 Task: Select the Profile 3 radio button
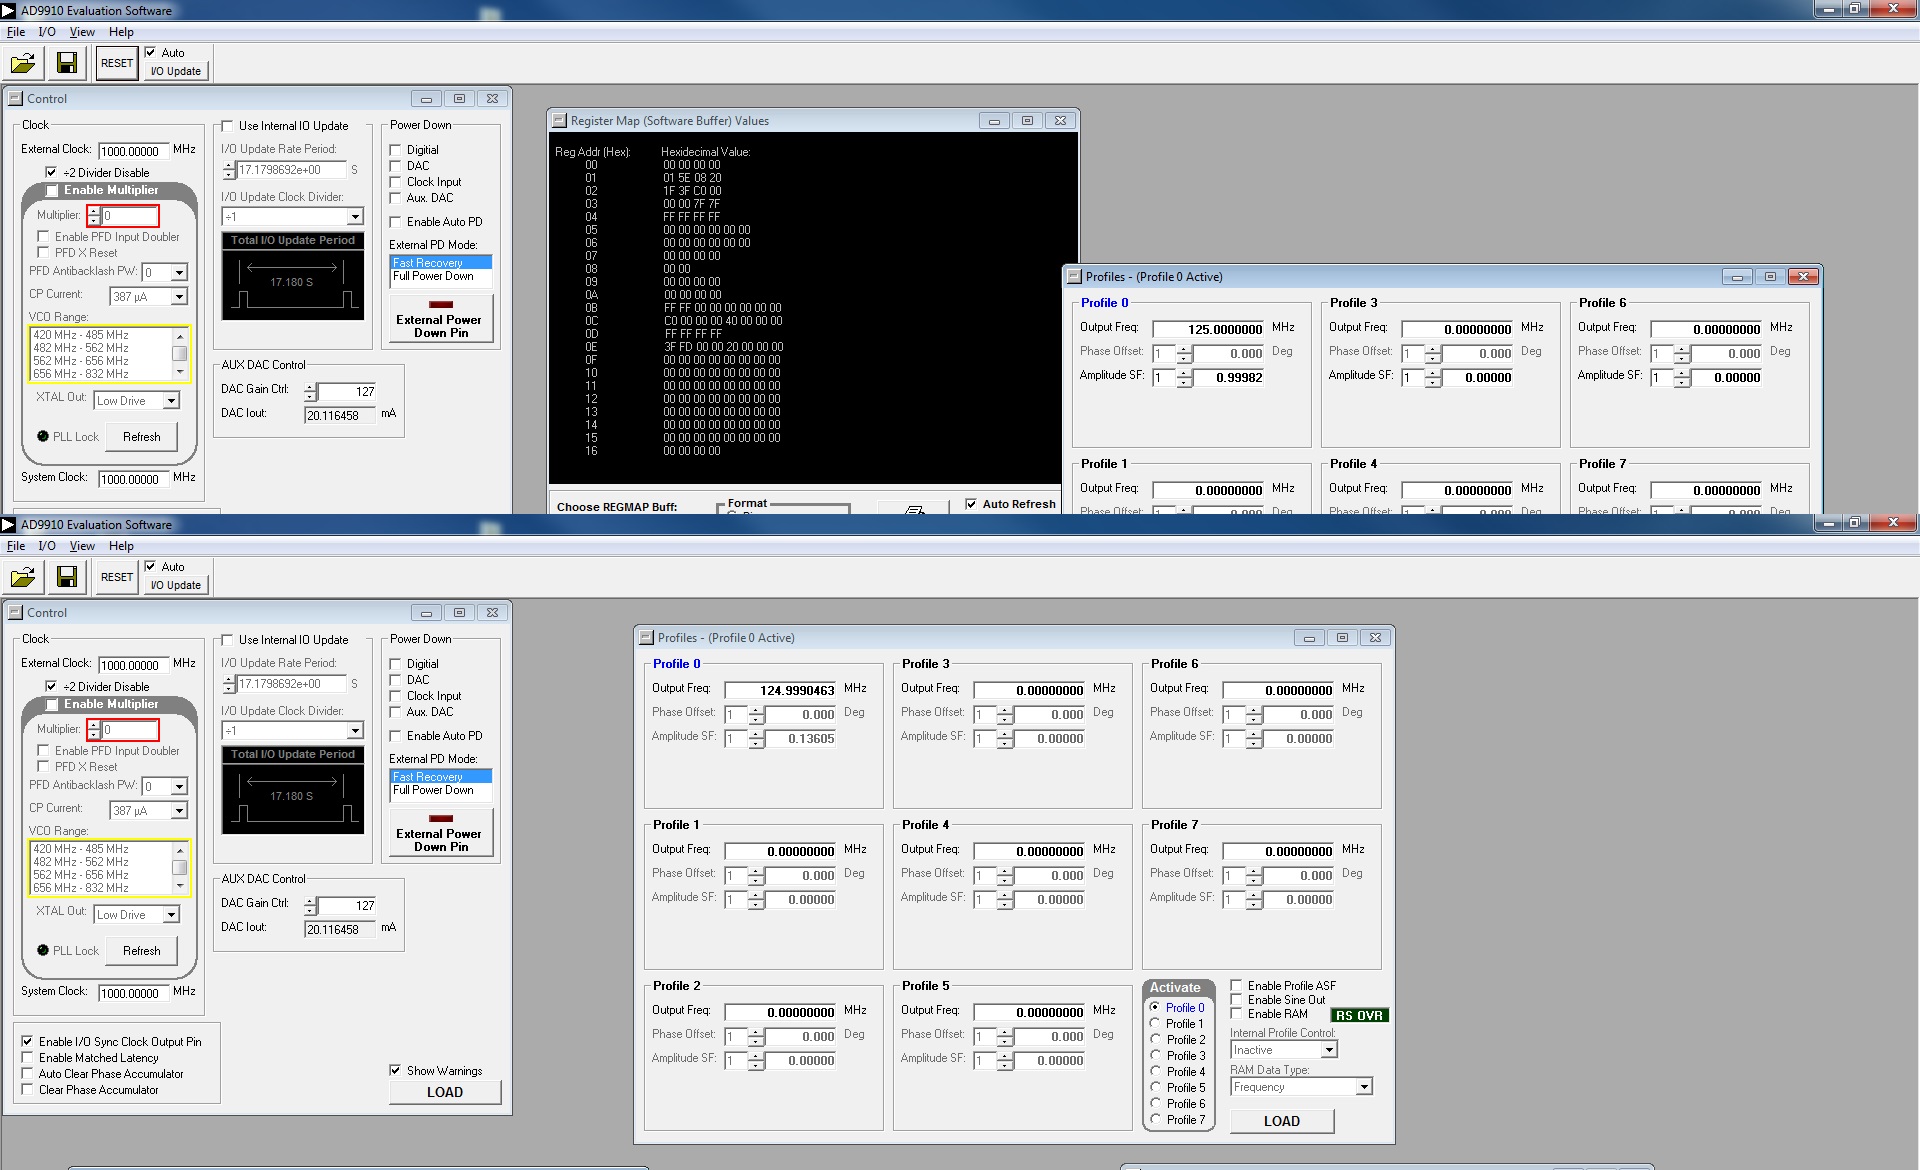[1155, 1055]
